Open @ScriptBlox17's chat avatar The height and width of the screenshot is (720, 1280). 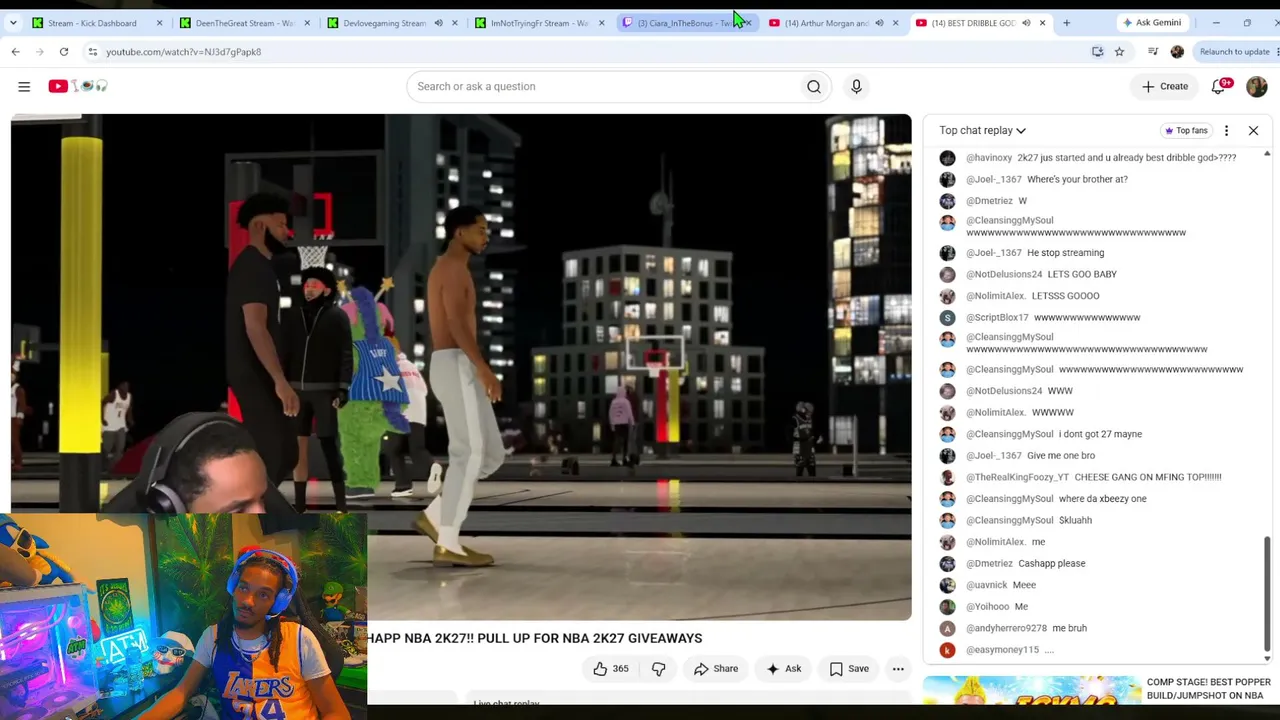[947, 318]
